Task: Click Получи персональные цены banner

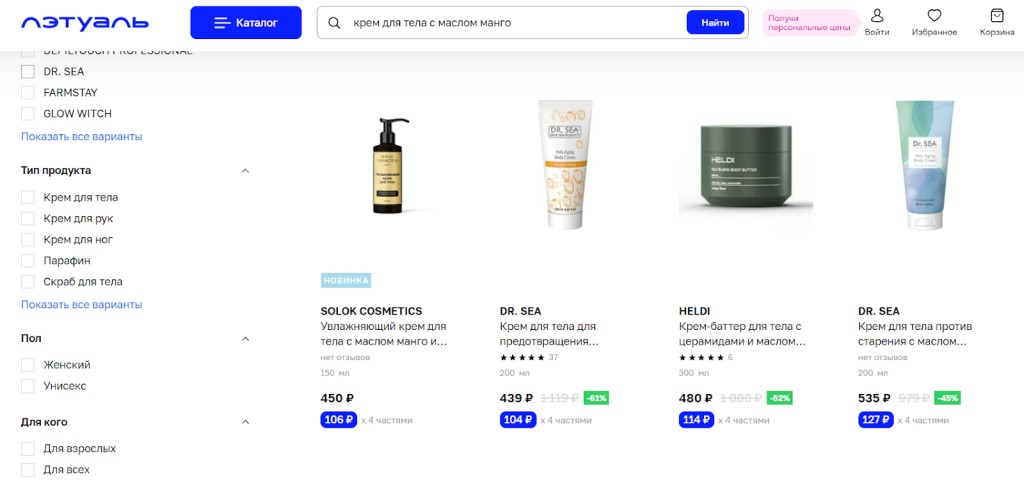Action: tap(809, 24)
